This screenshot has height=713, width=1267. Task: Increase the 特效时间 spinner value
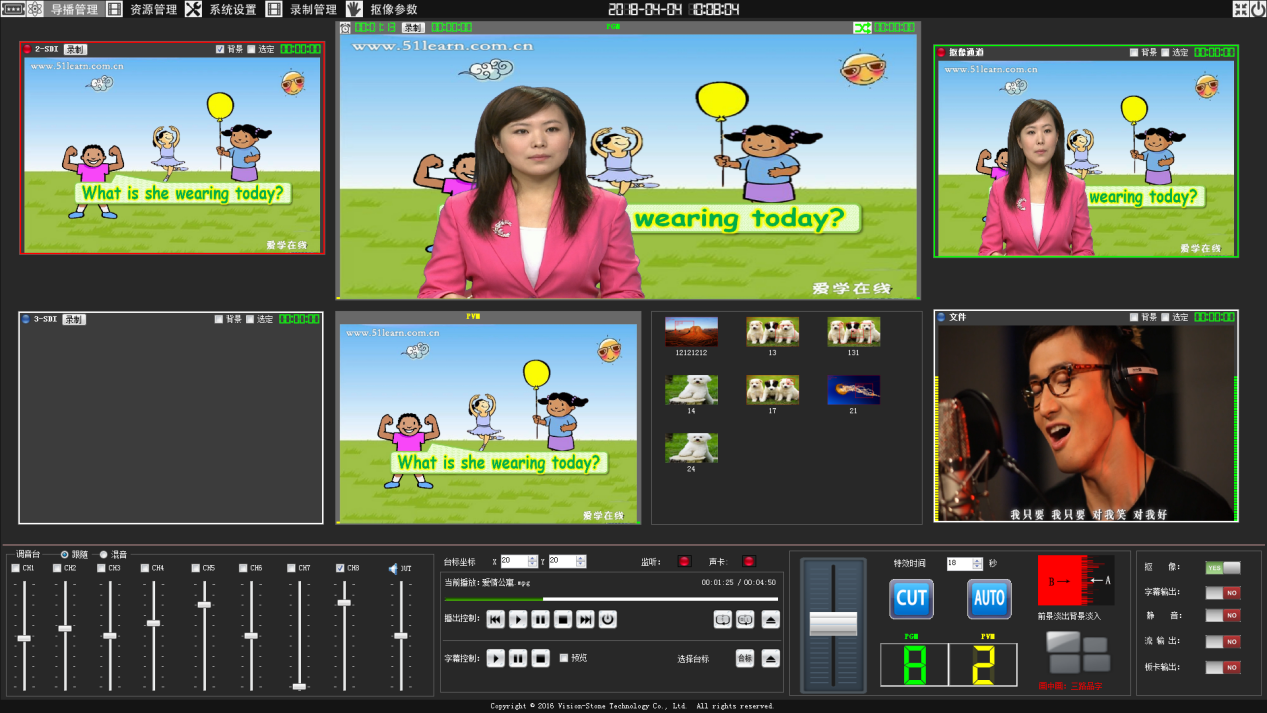coord(979,560)
